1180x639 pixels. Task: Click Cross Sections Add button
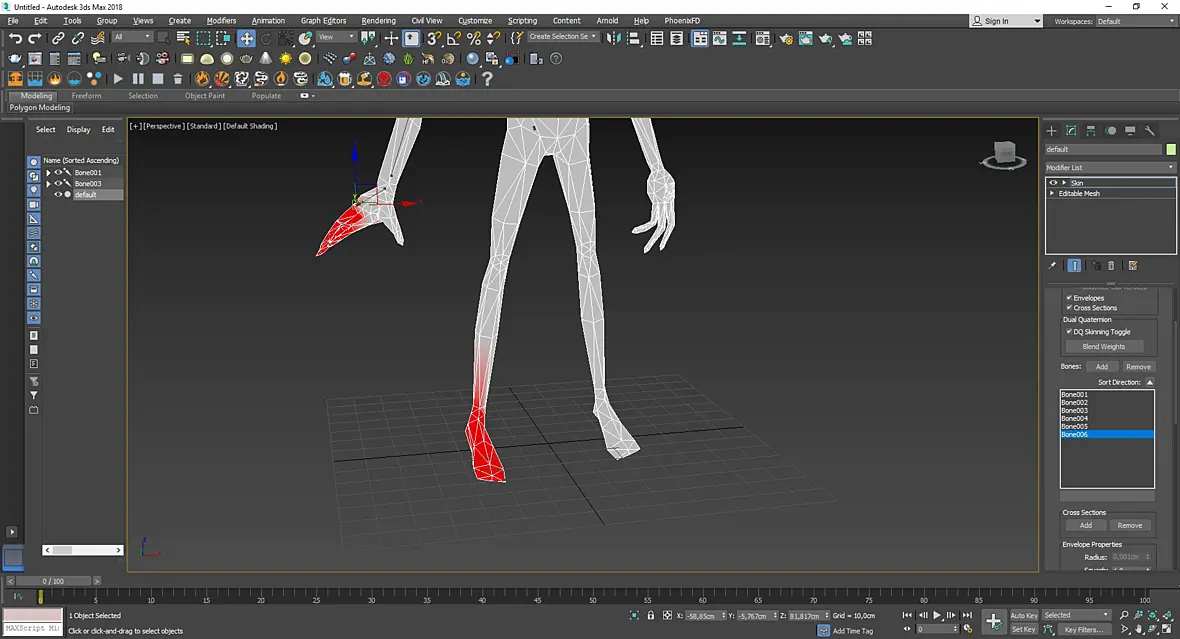1086,525
